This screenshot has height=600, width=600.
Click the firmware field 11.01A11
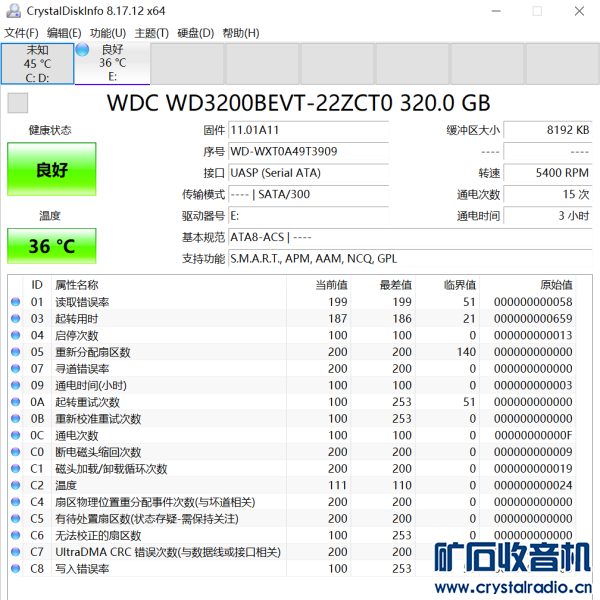[308, 130]
